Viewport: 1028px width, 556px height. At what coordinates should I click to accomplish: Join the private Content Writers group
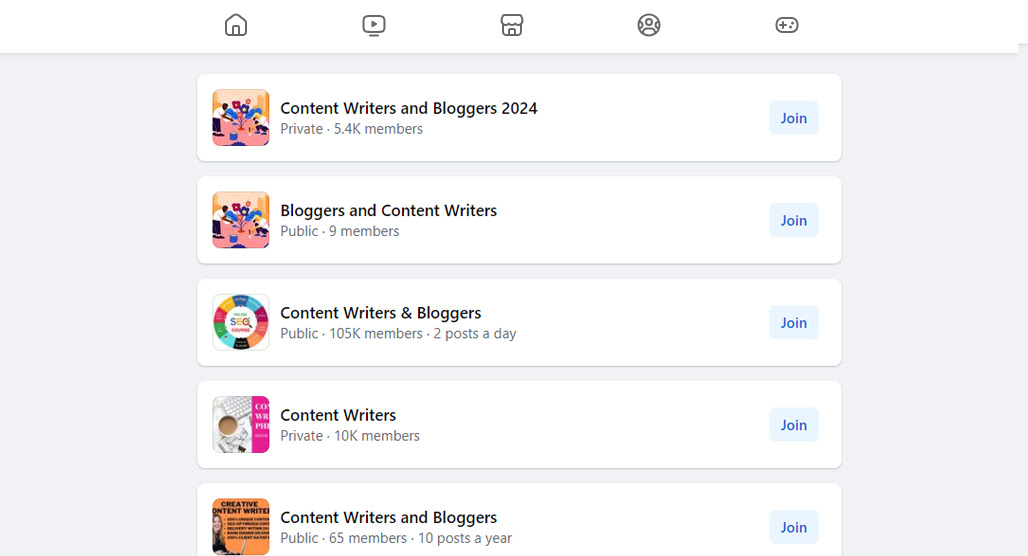click(x=794, y=425)
